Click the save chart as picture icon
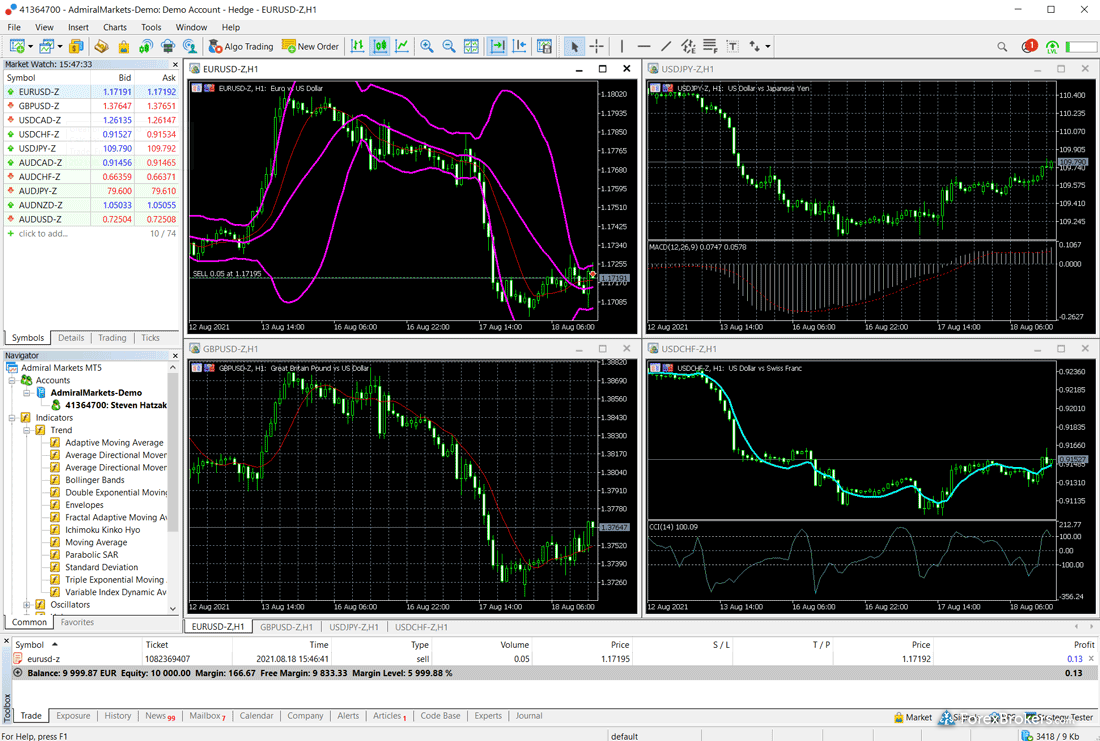Screen dimensions: 1100x741 [x=544, y=46]
